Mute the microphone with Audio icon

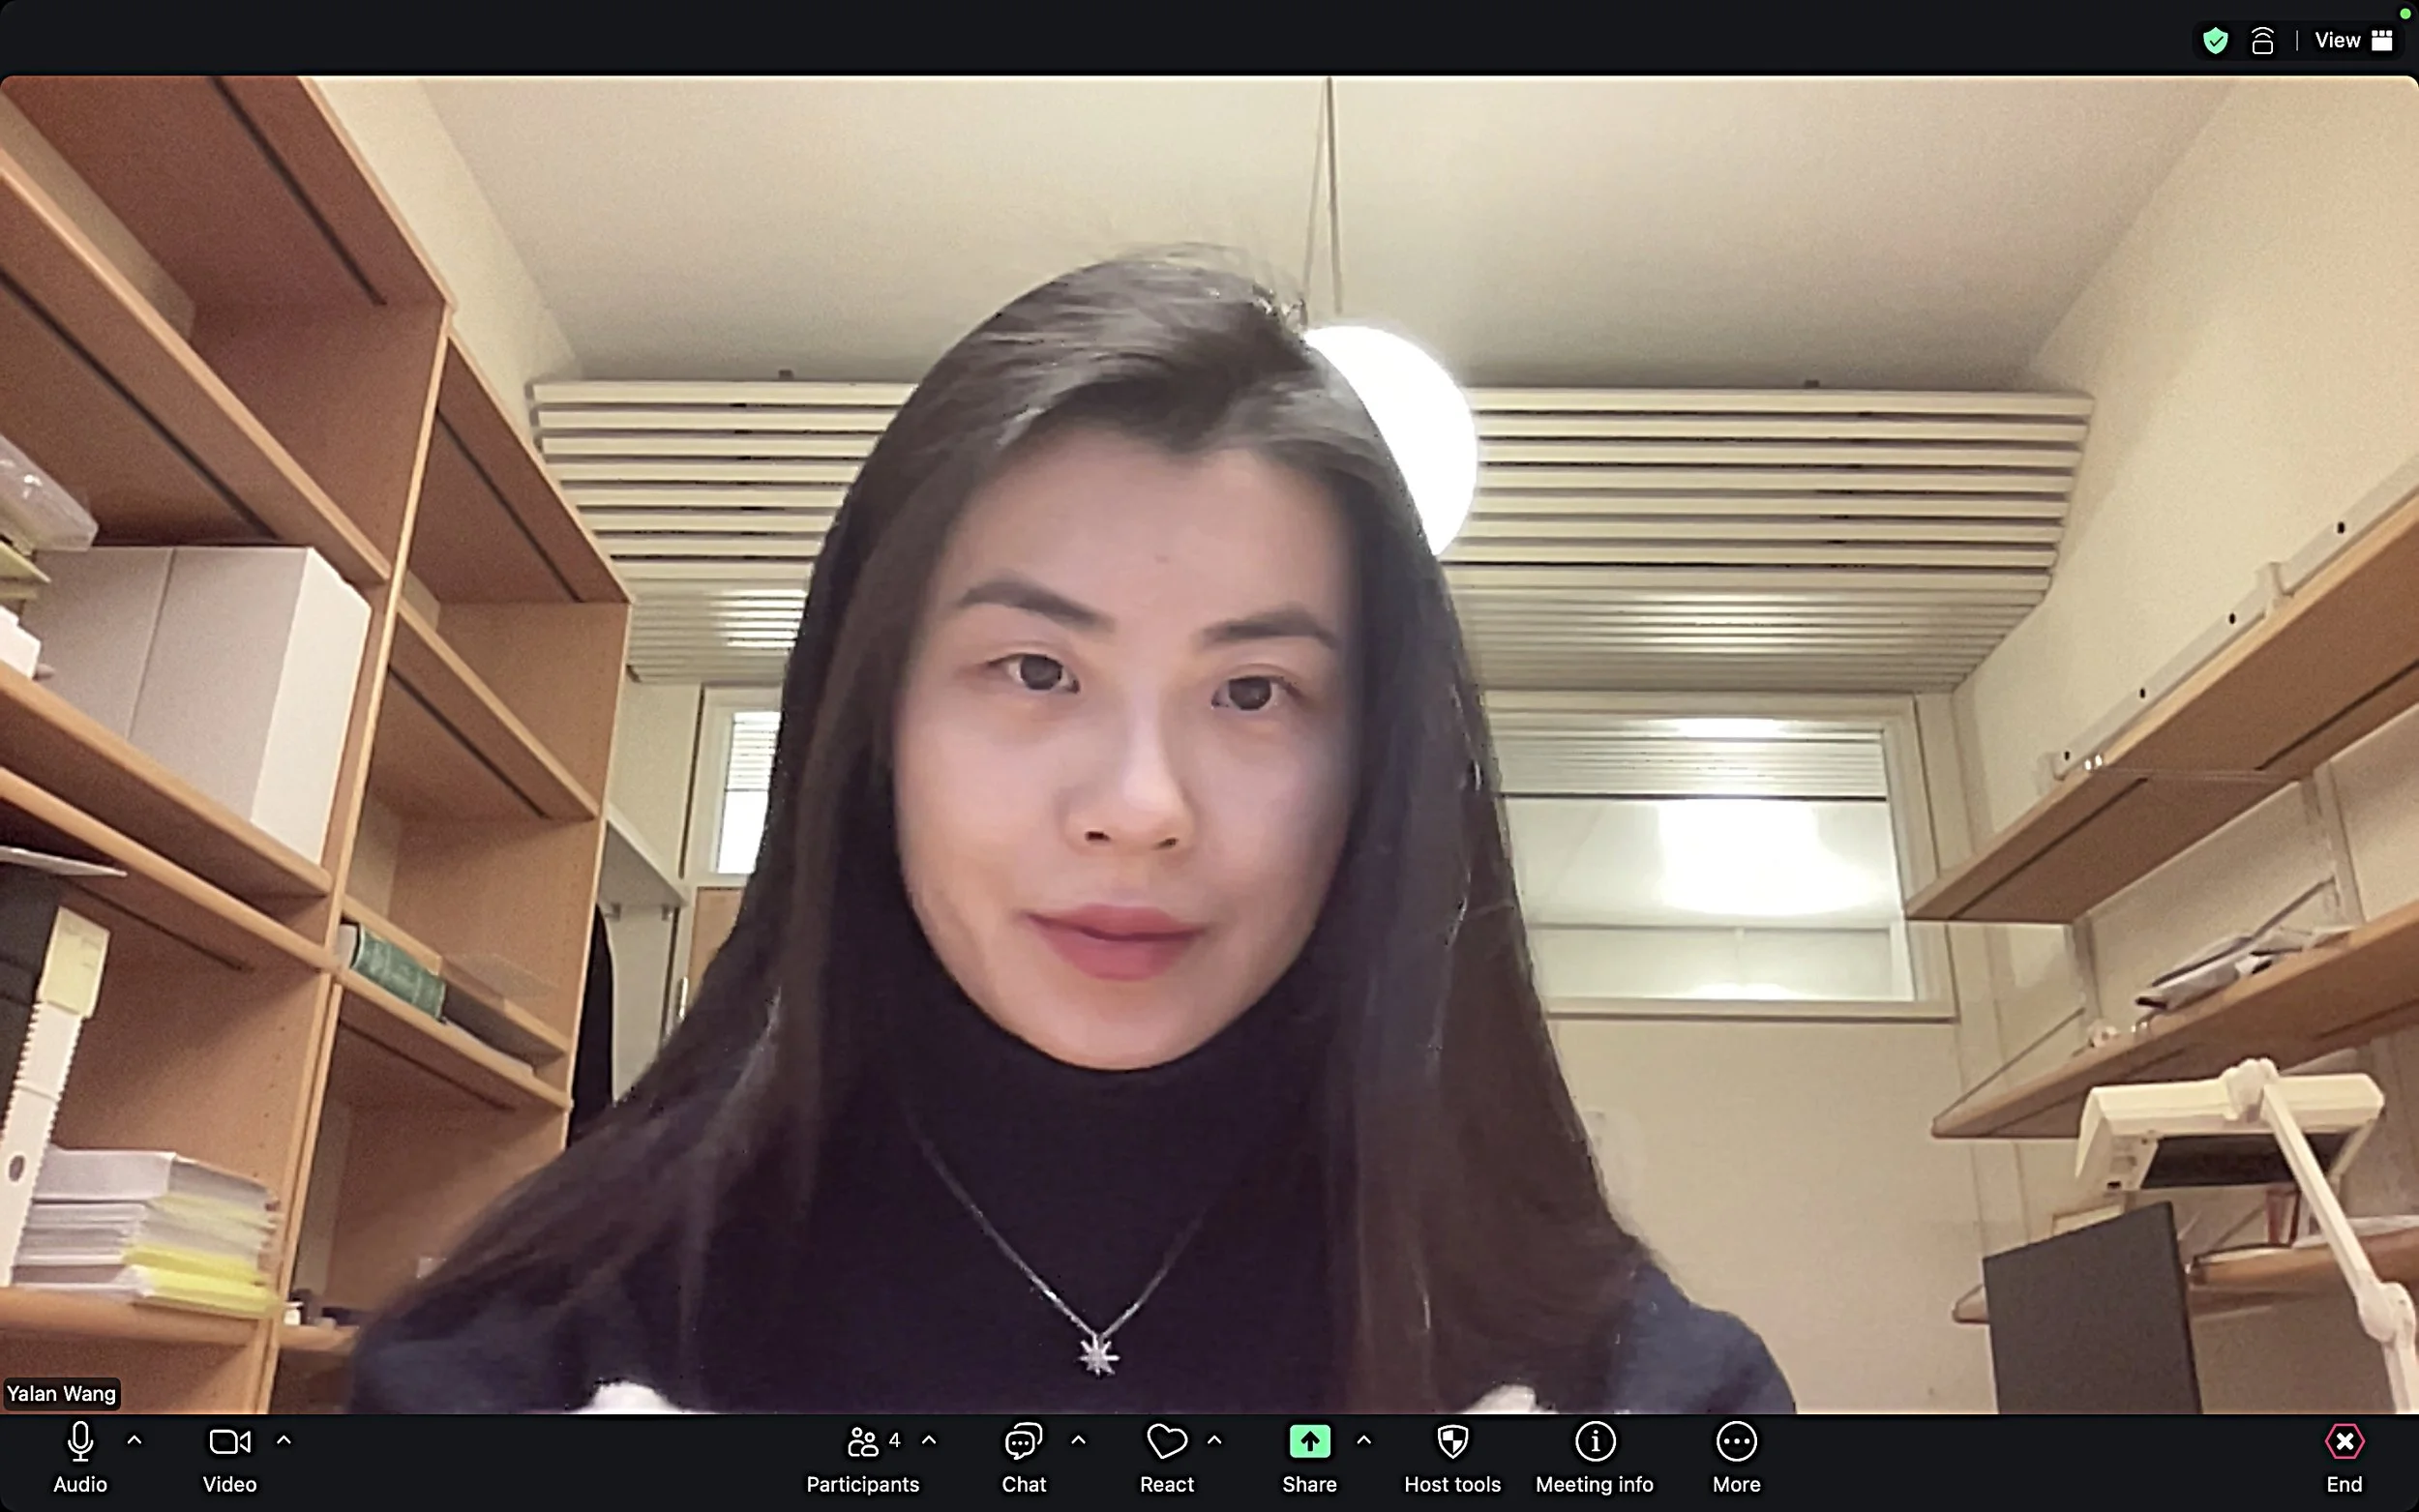click(80, 1443)
